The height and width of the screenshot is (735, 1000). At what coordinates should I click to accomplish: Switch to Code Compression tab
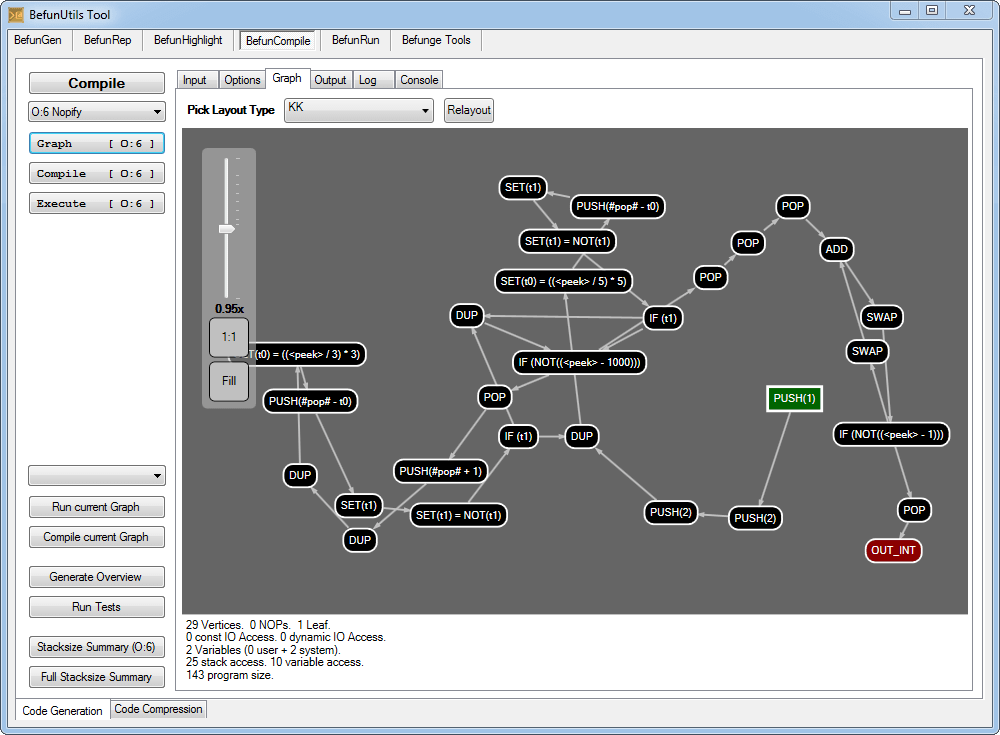(x=158, y=709)
